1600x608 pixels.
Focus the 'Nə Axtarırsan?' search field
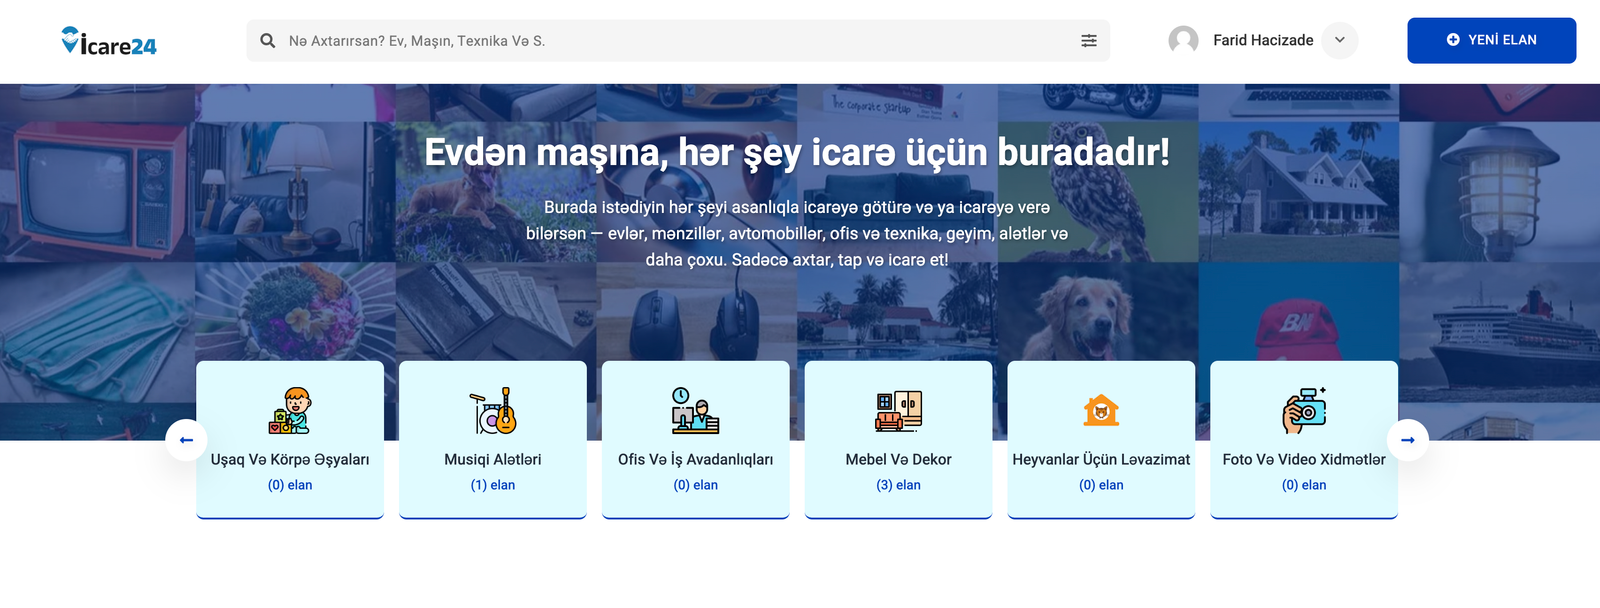tap(678, 41)
